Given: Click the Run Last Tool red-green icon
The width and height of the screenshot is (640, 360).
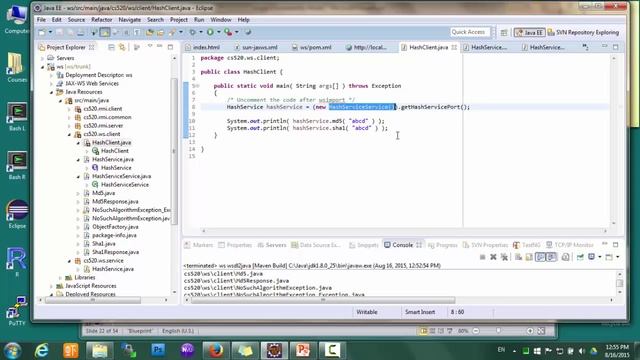Looking at the screenshot, I should [x=228, y=32].
